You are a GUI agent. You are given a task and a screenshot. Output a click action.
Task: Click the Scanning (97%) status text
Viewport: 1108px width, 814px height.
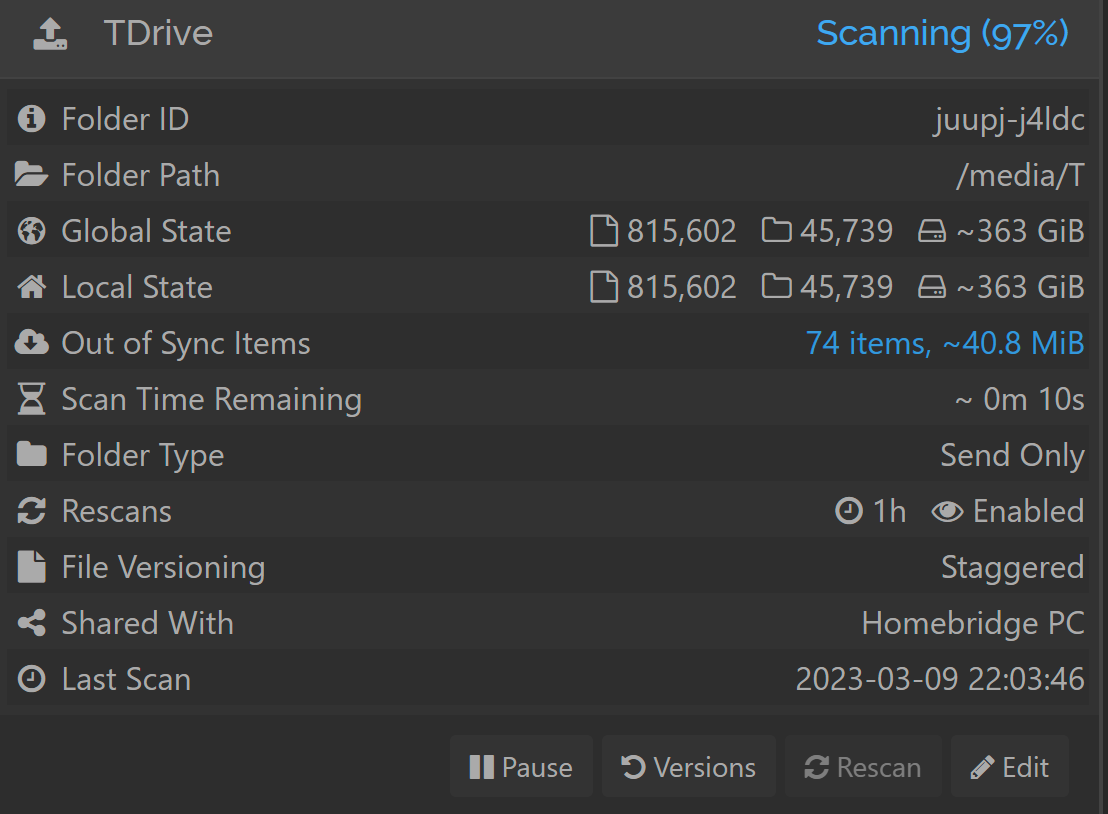click(x=943, y=33)
